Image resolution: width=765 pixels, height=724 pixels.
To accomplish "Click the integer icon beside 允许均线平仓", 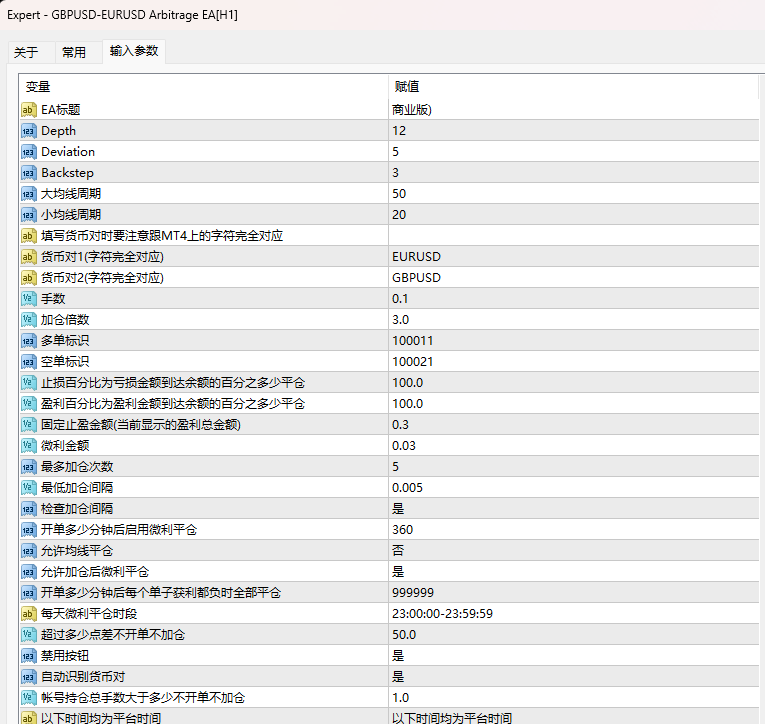I will (x=29, y=550).
